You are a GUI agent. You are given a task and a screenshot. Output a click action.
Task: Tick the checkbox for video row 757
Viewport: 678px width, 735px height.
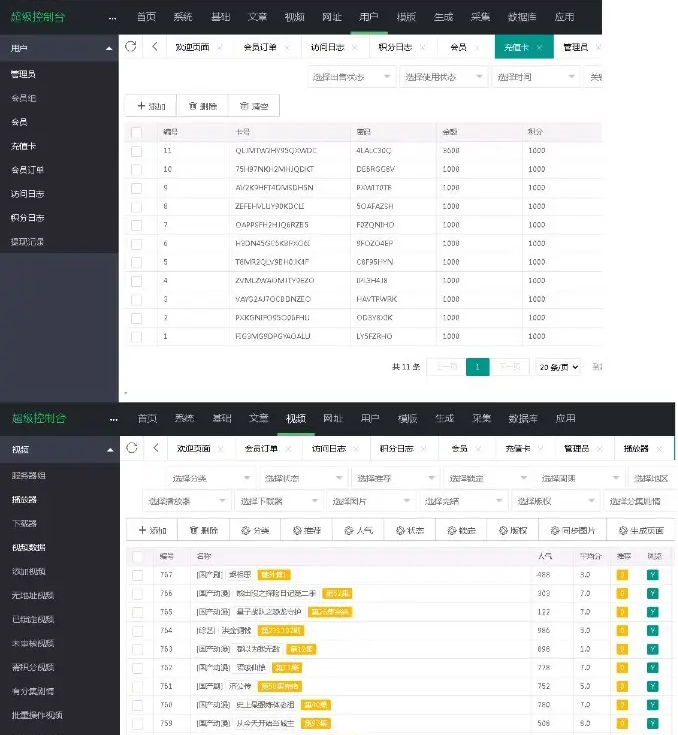click(138, 575)
